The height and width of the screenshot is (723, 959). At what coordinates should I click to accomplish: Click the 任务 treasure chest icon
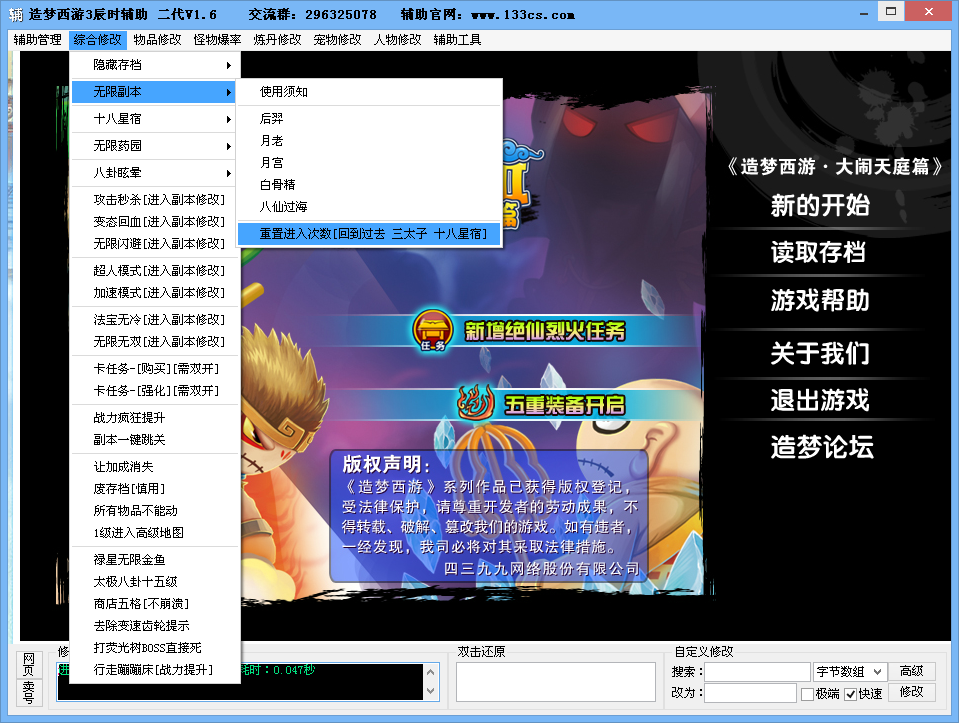(x=433, y=331)
